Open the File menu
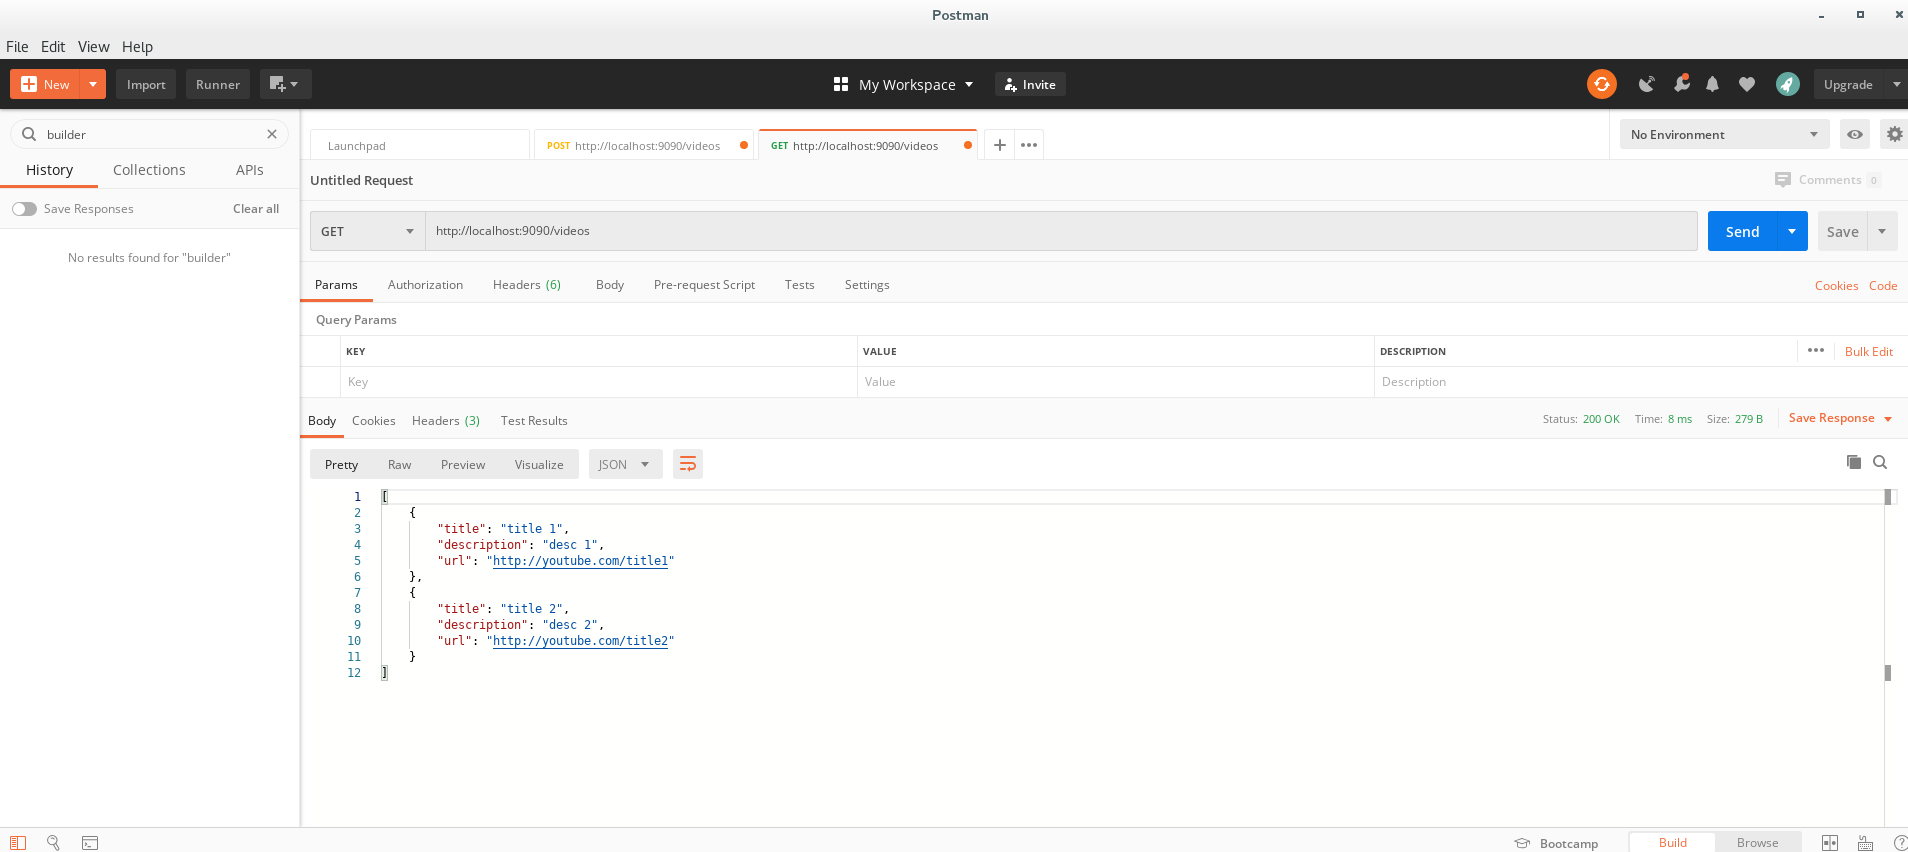The image size is (1908, 852). tap(17, 46)
